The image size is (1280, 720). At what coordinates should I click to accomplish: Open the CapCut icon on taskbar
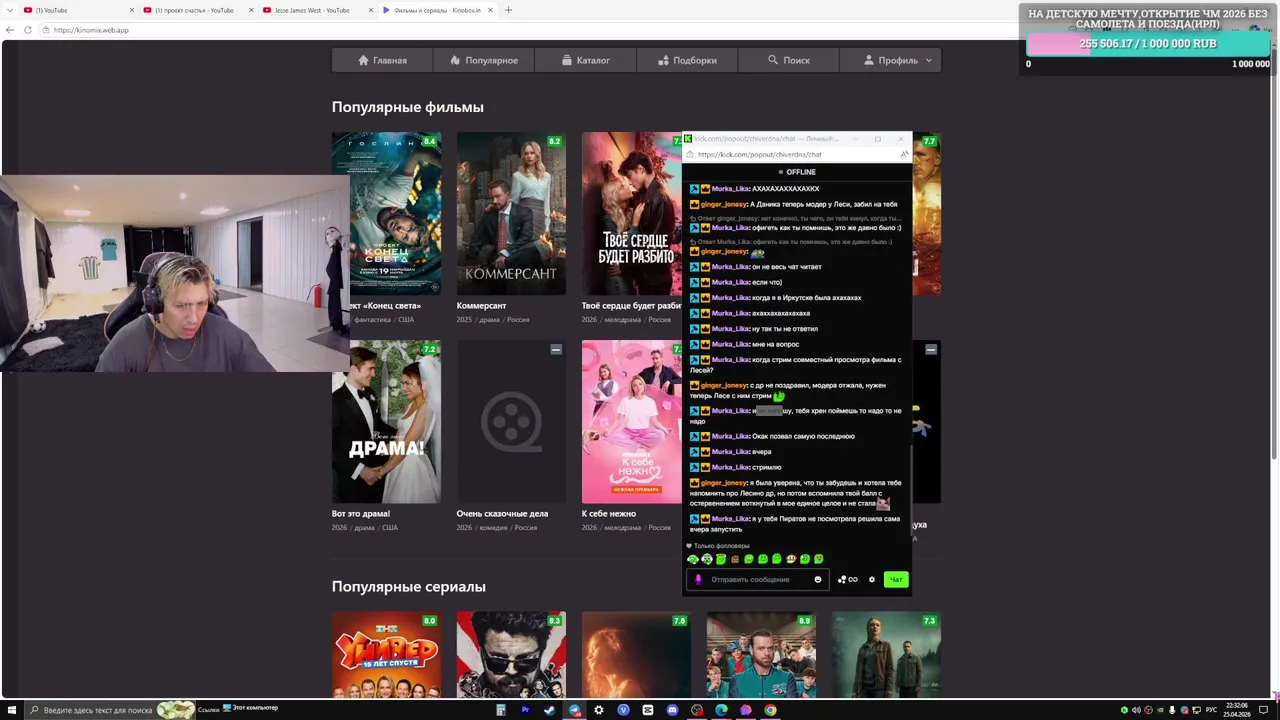[x=648, y=710]
